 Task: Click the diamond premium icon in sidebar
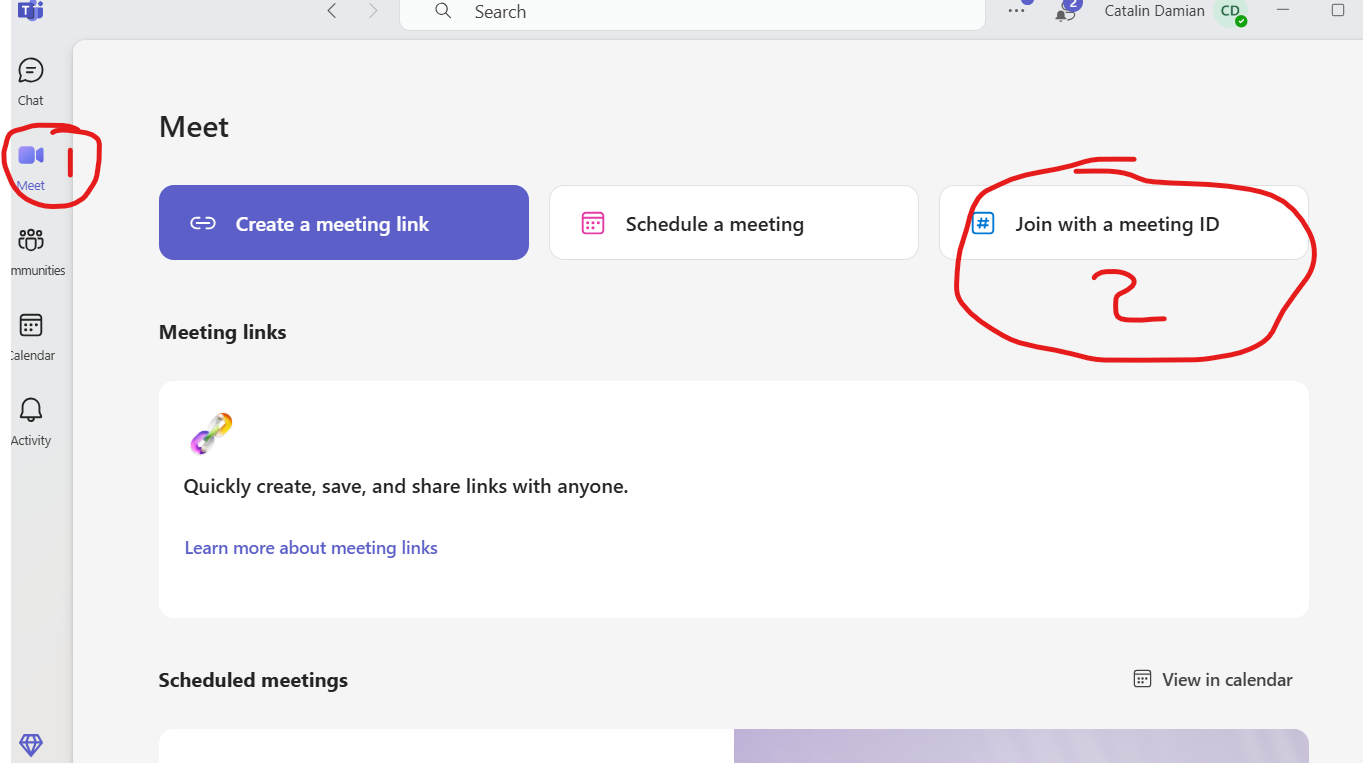pyautogui.click(x=31, y=745)
